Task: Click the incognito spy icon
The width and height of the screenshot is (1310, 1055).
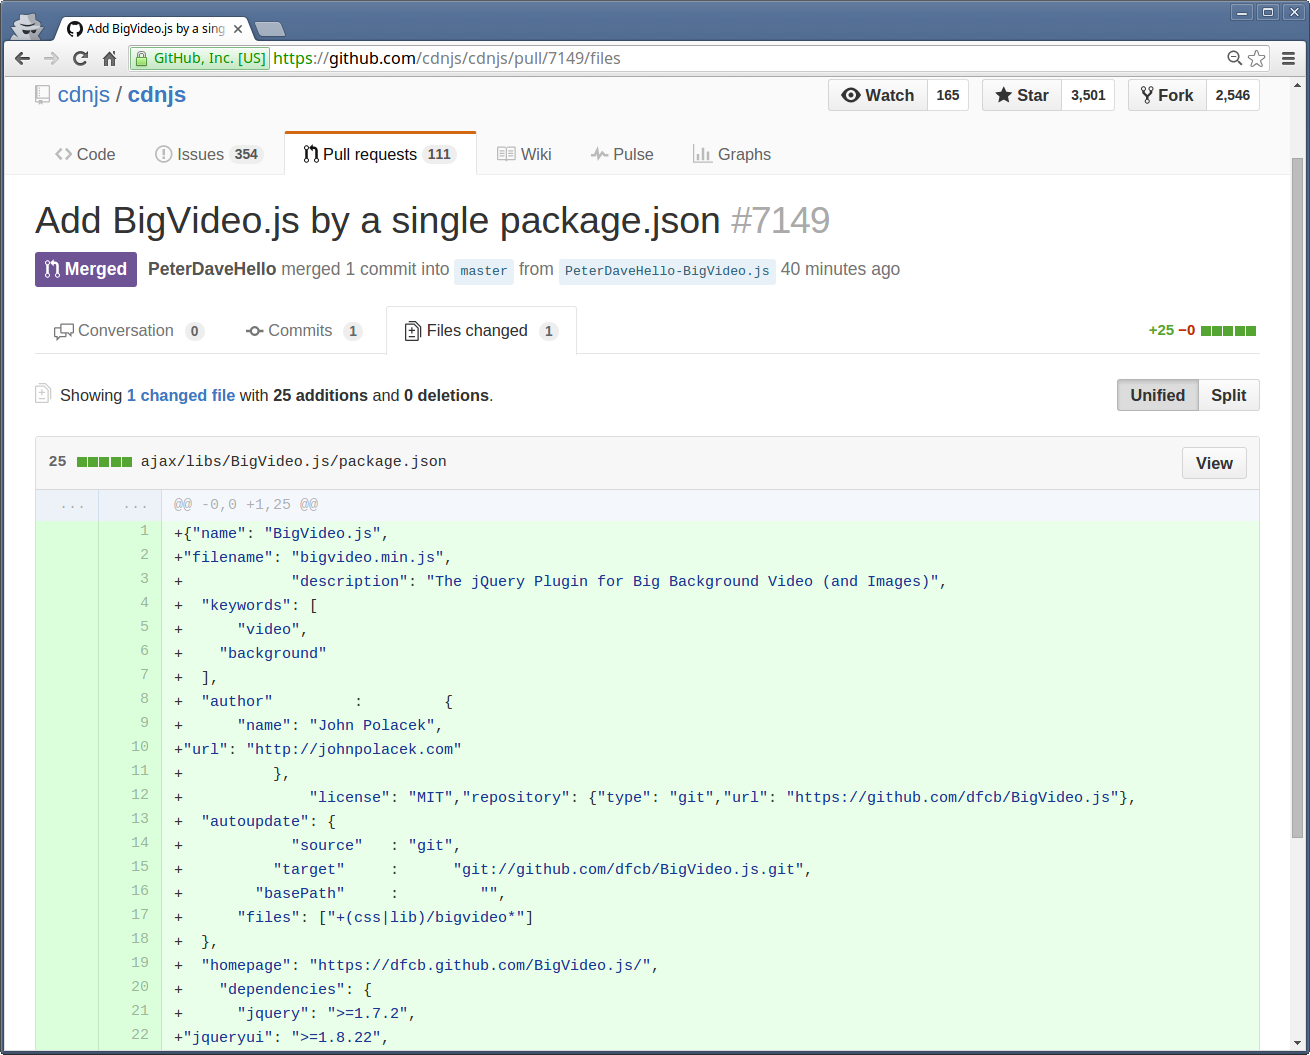Action: point(27,26)
